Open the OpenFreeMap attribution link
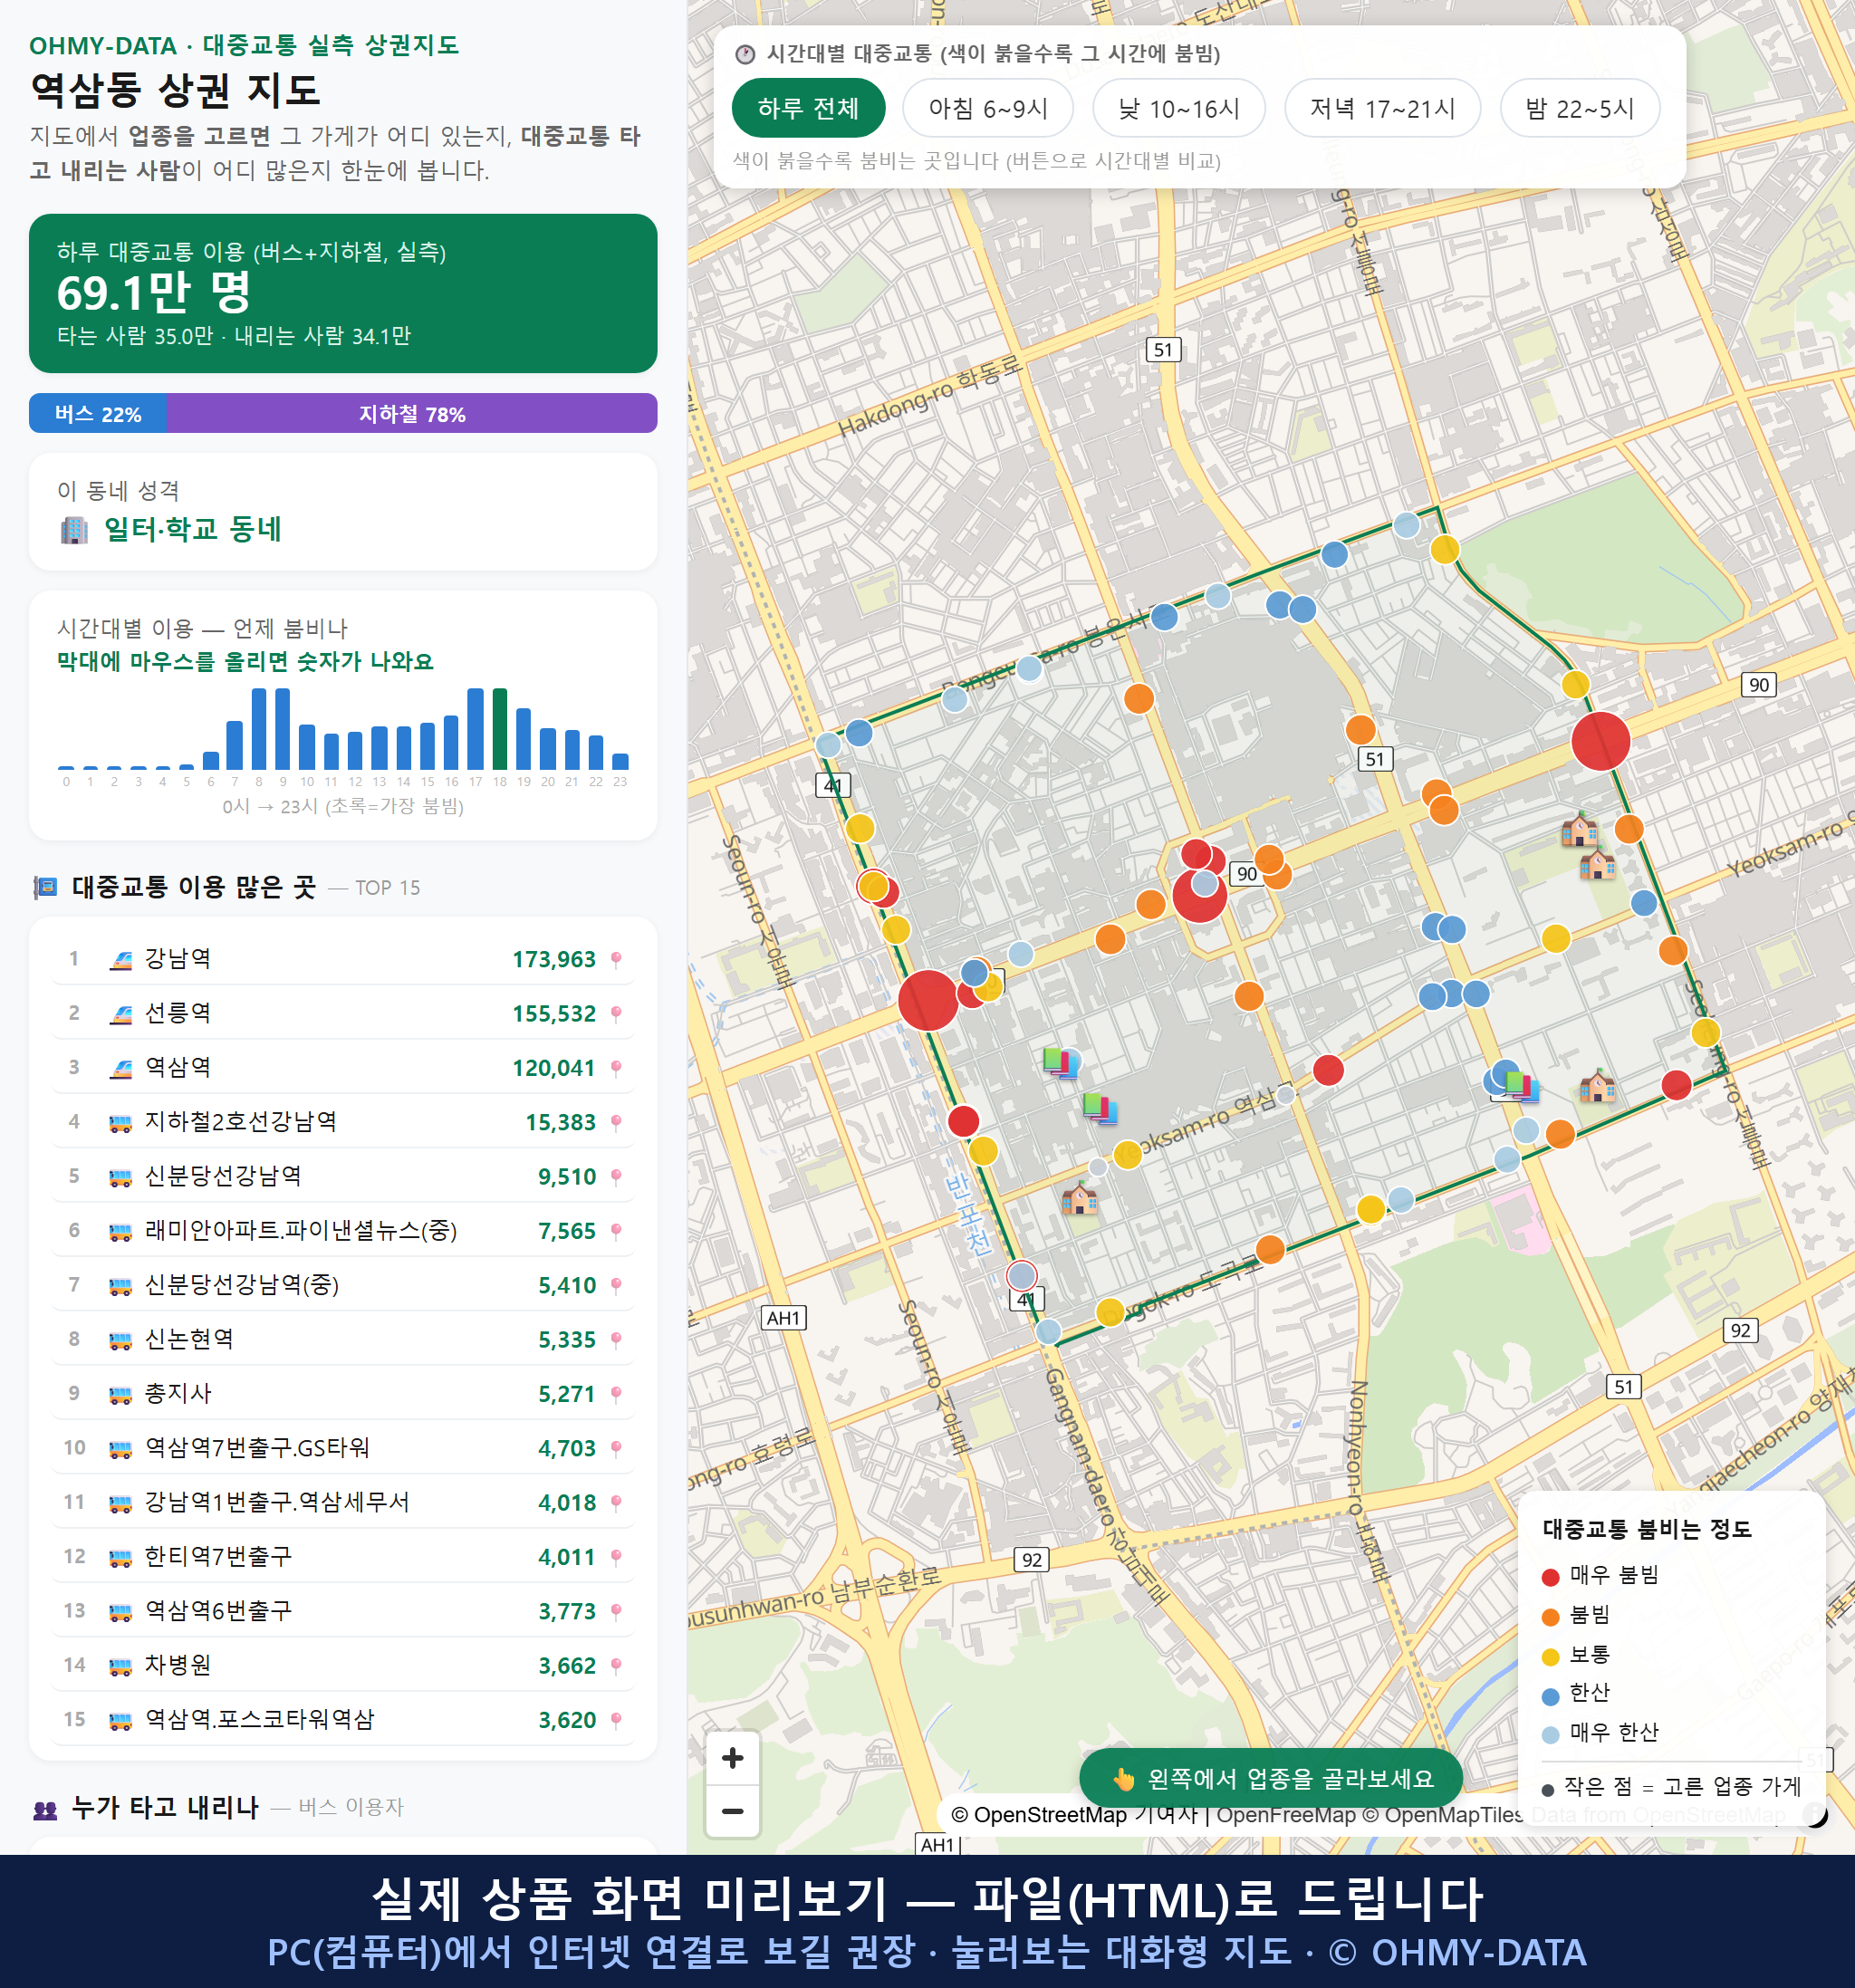 1286,1815
